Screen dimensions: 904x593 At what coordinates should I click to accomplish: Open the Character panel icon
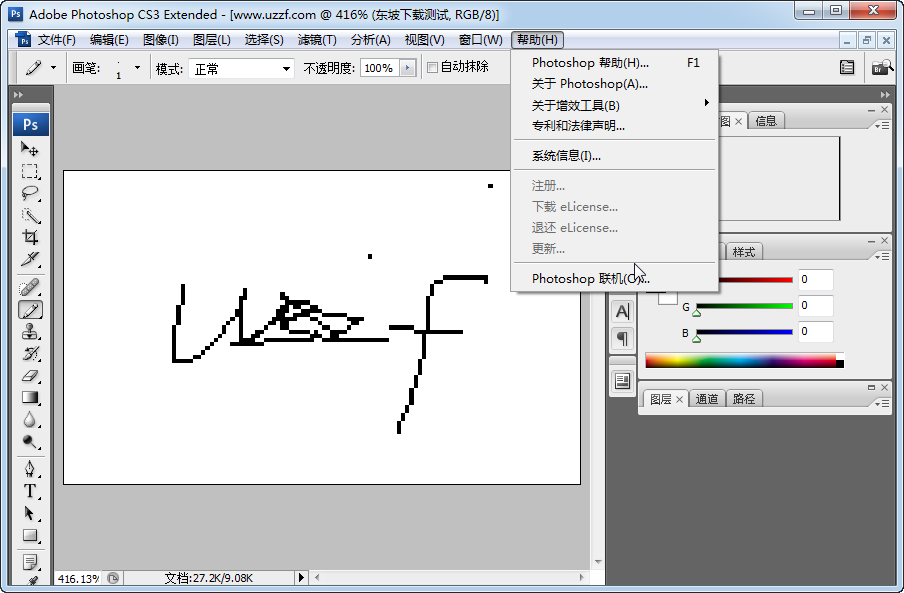622,312
